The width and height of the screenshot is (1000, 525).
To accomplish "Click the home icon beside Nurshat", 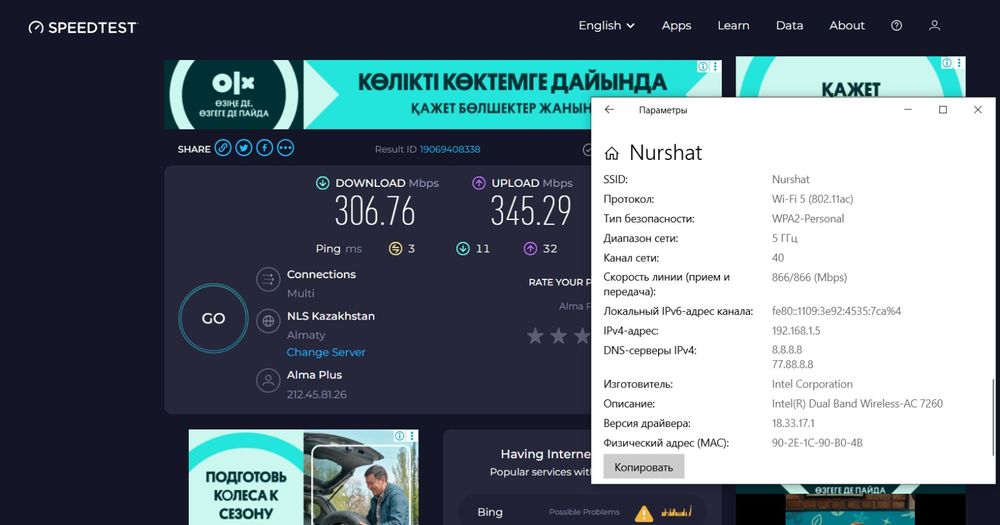I will tap(612, 153).
